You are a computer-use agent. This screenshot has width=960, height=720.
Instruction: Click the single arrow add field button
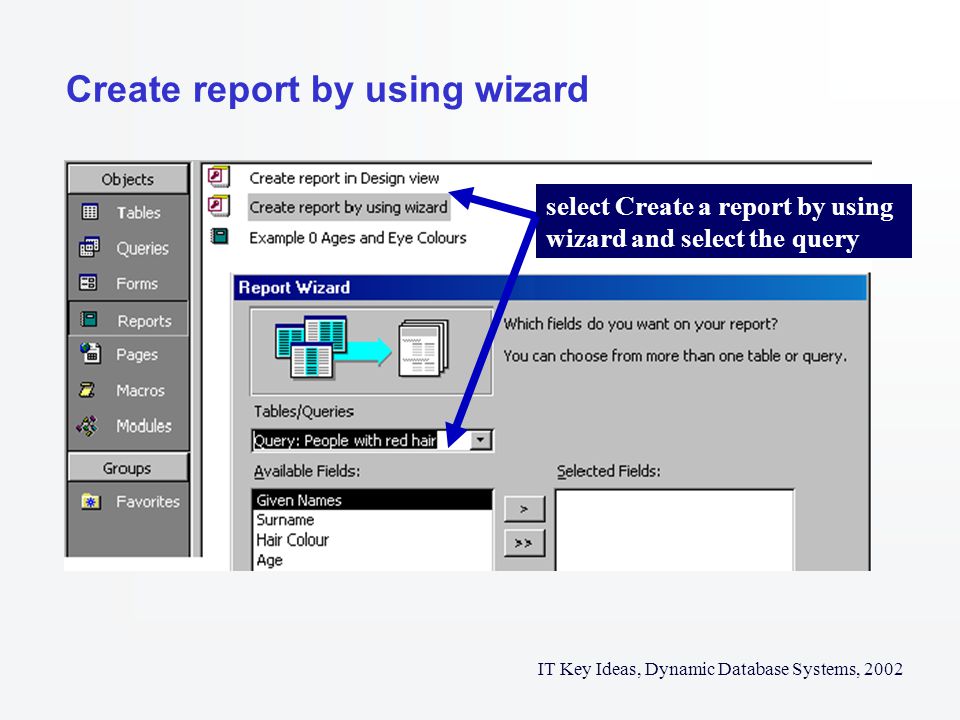[524, 509]
